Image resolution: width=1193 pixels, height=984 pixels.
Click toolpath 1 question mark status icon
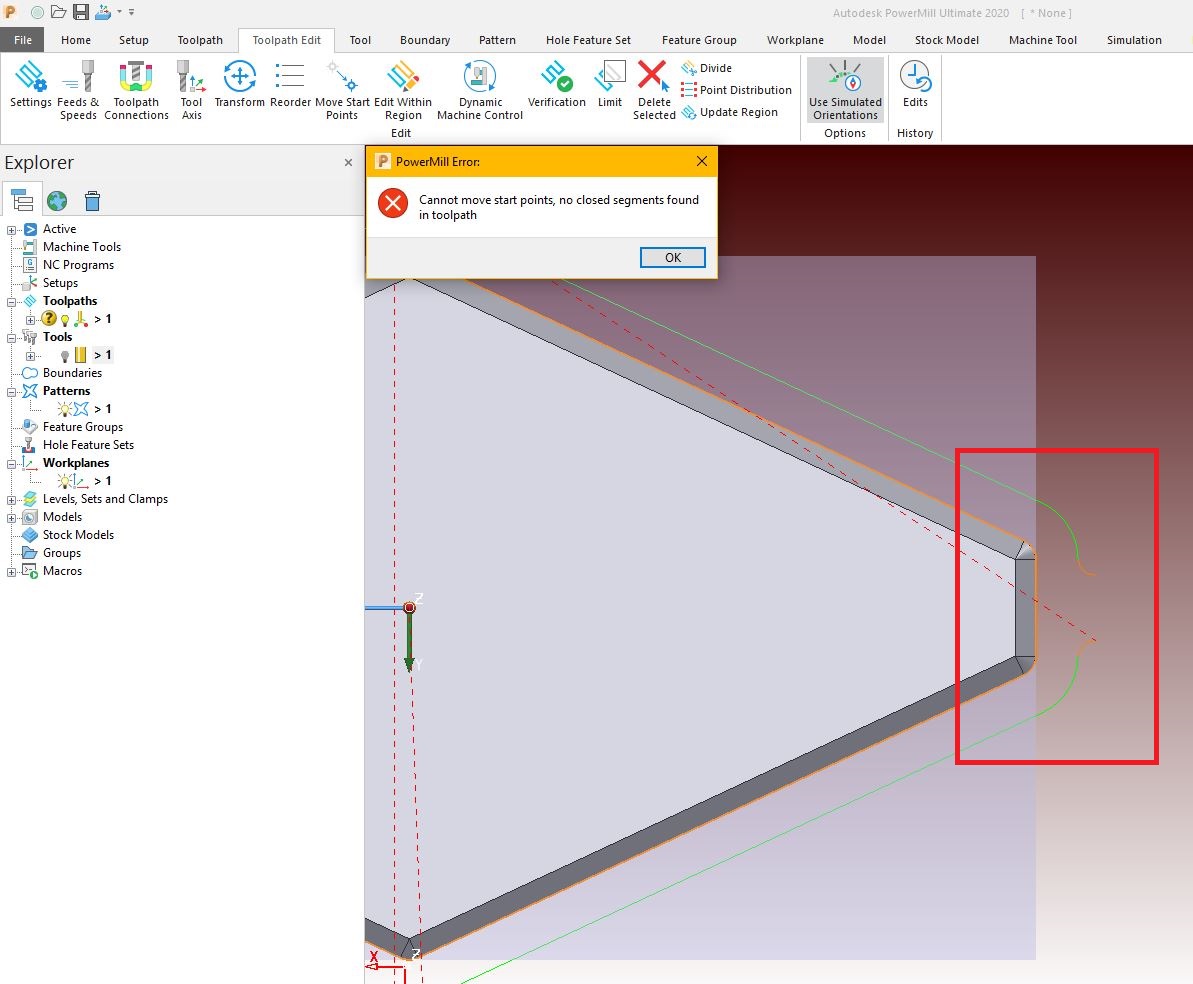click(49, 319)
